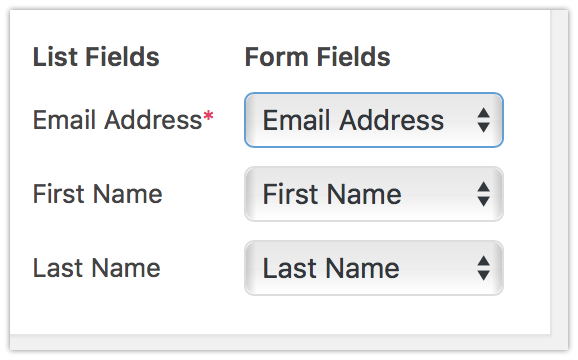Click up arrow in First Name select

483,187
